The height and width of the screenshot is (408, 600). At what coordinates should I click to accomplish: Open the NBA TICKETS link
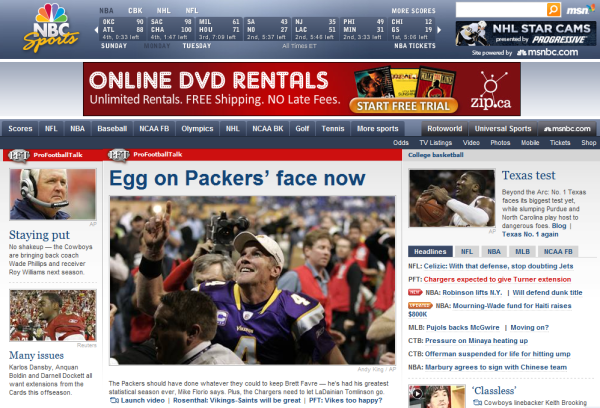tap(415, 46)
